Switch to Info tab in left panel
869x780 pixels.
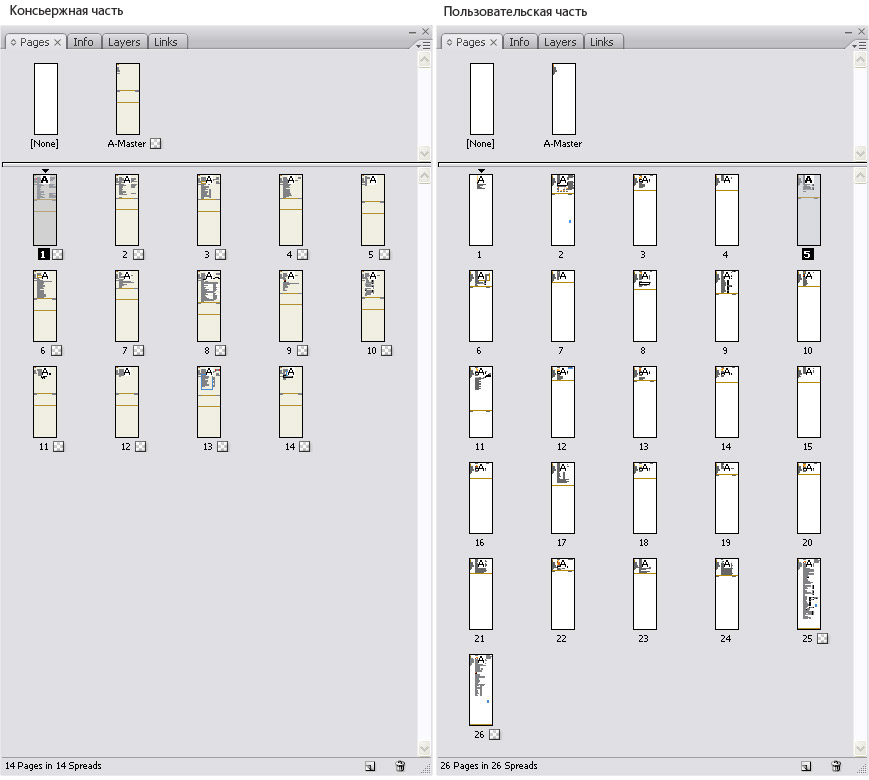84,42
